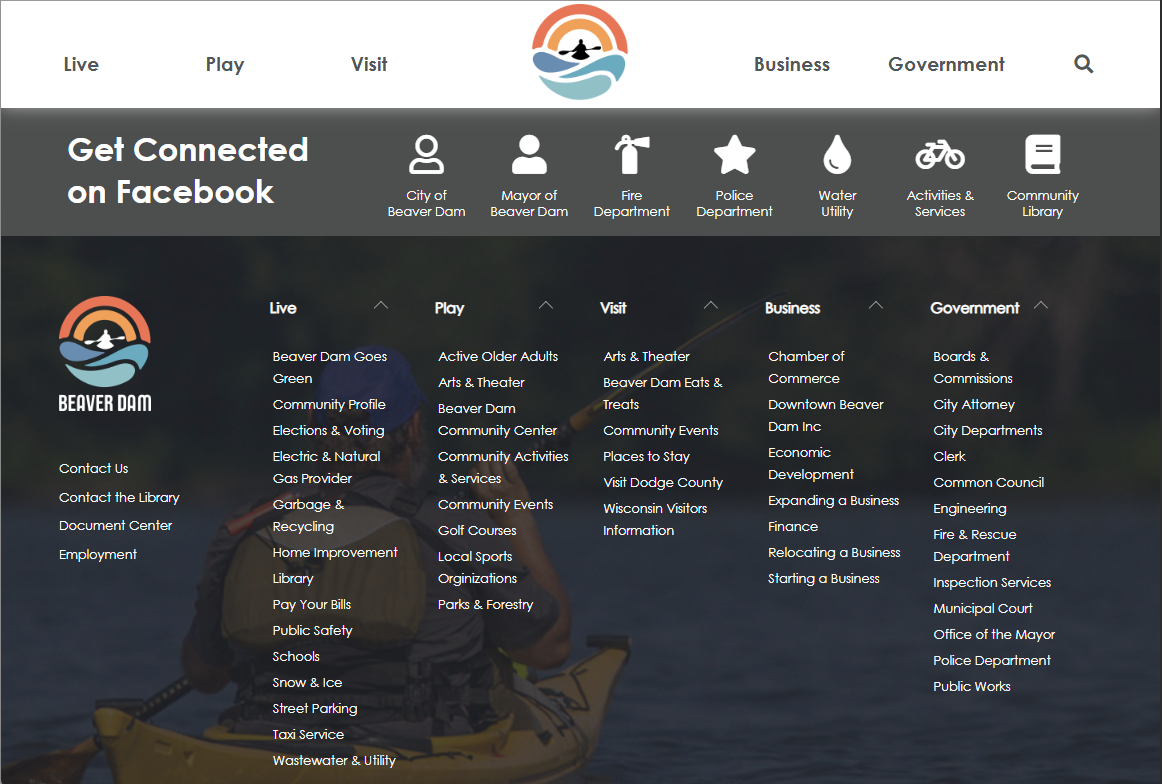This screenshot has width=1162, height=784.
Task: Open Document Center link
Action: (116, 525)
